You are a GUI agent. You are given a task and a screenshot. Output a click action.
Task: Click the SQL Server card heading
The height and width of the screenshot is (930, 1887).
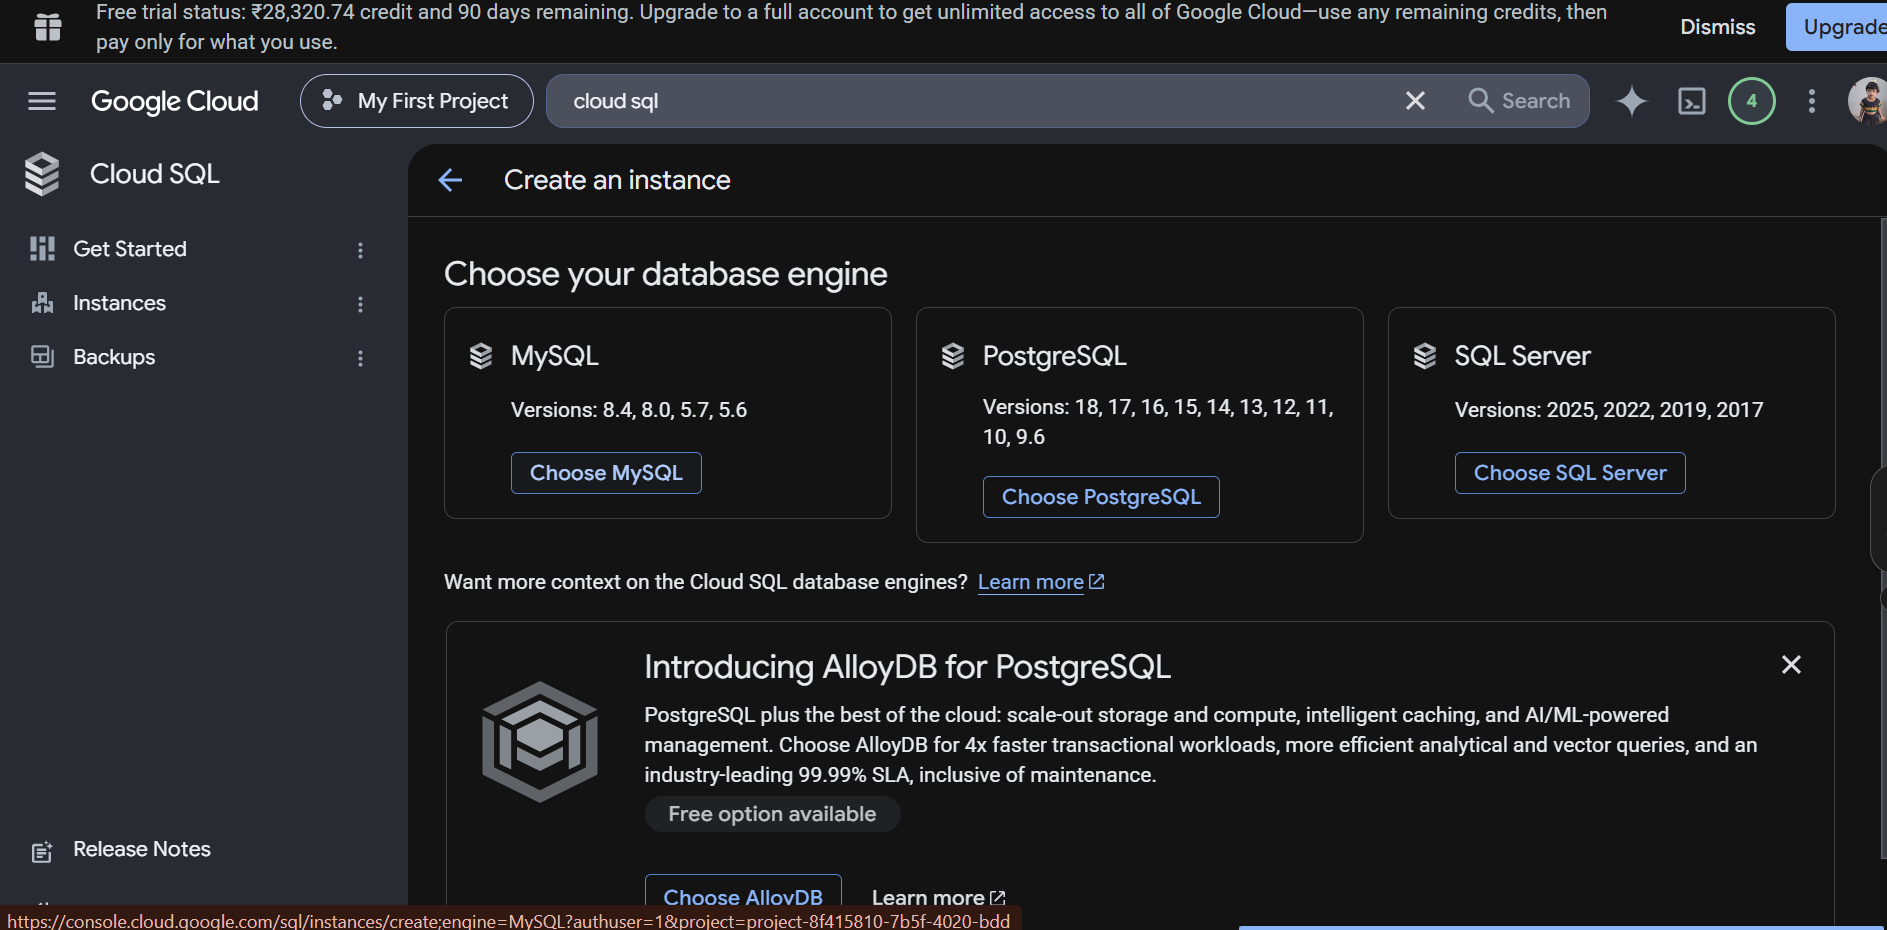coord(1522,356)
